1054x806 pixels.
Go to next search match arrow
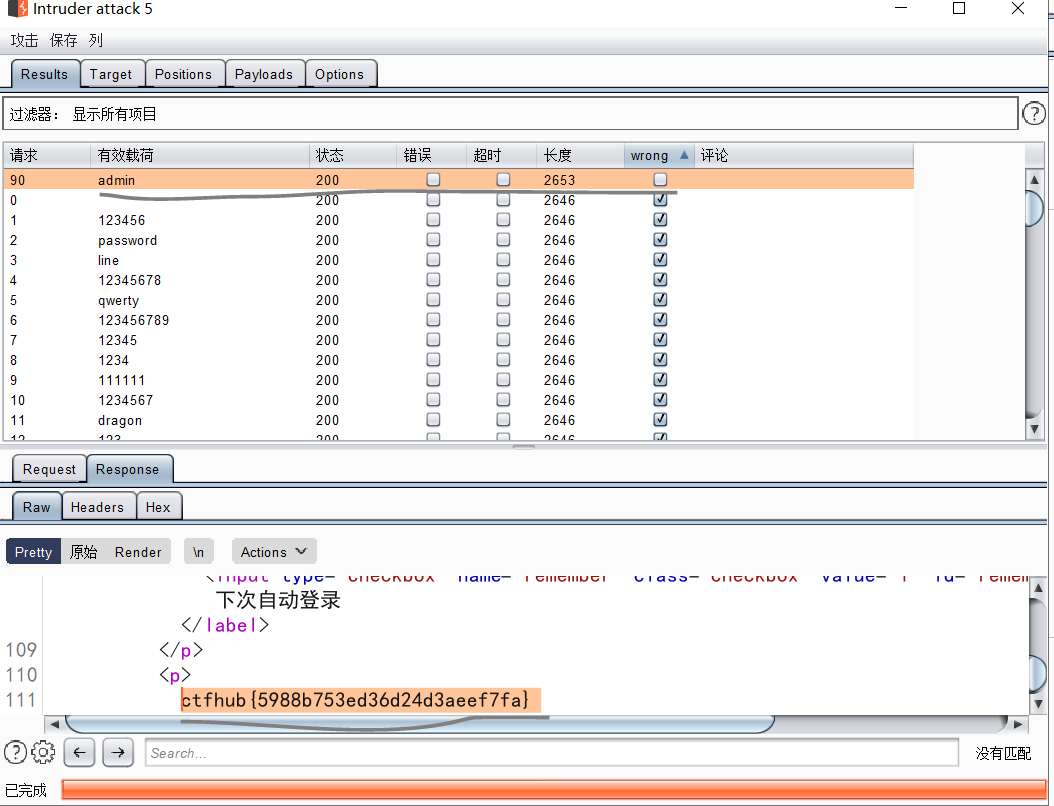118,752
